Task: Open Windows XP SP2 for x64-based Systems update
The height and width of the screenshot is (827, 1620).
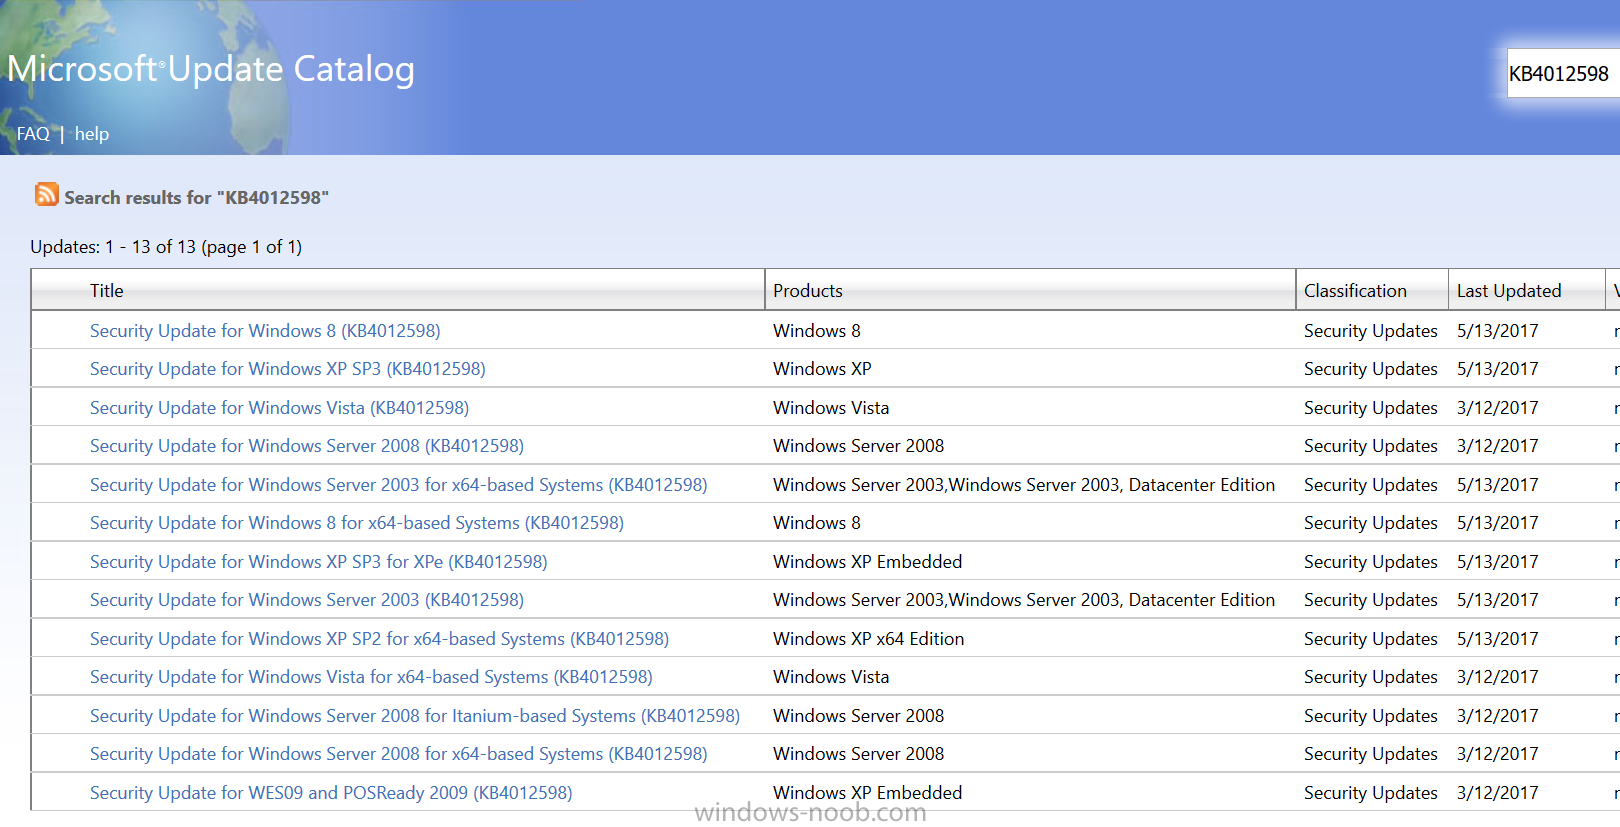Action: pos(379,639)
